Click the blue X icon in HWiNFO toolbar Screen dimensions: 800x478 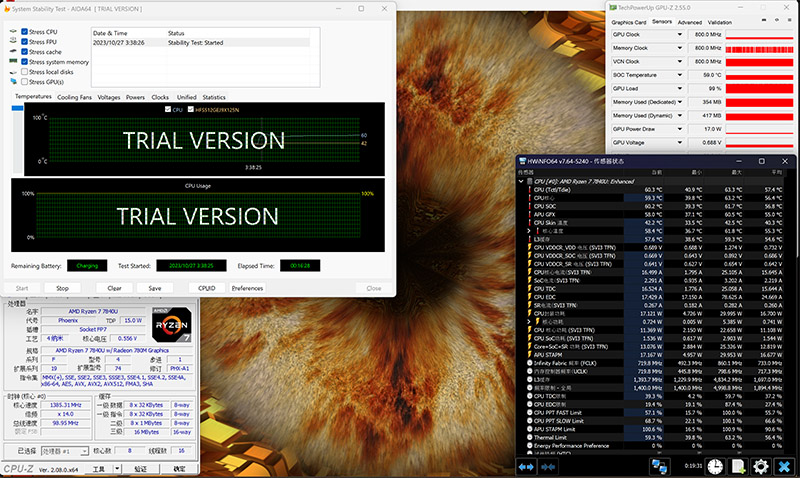coord(784,466)
